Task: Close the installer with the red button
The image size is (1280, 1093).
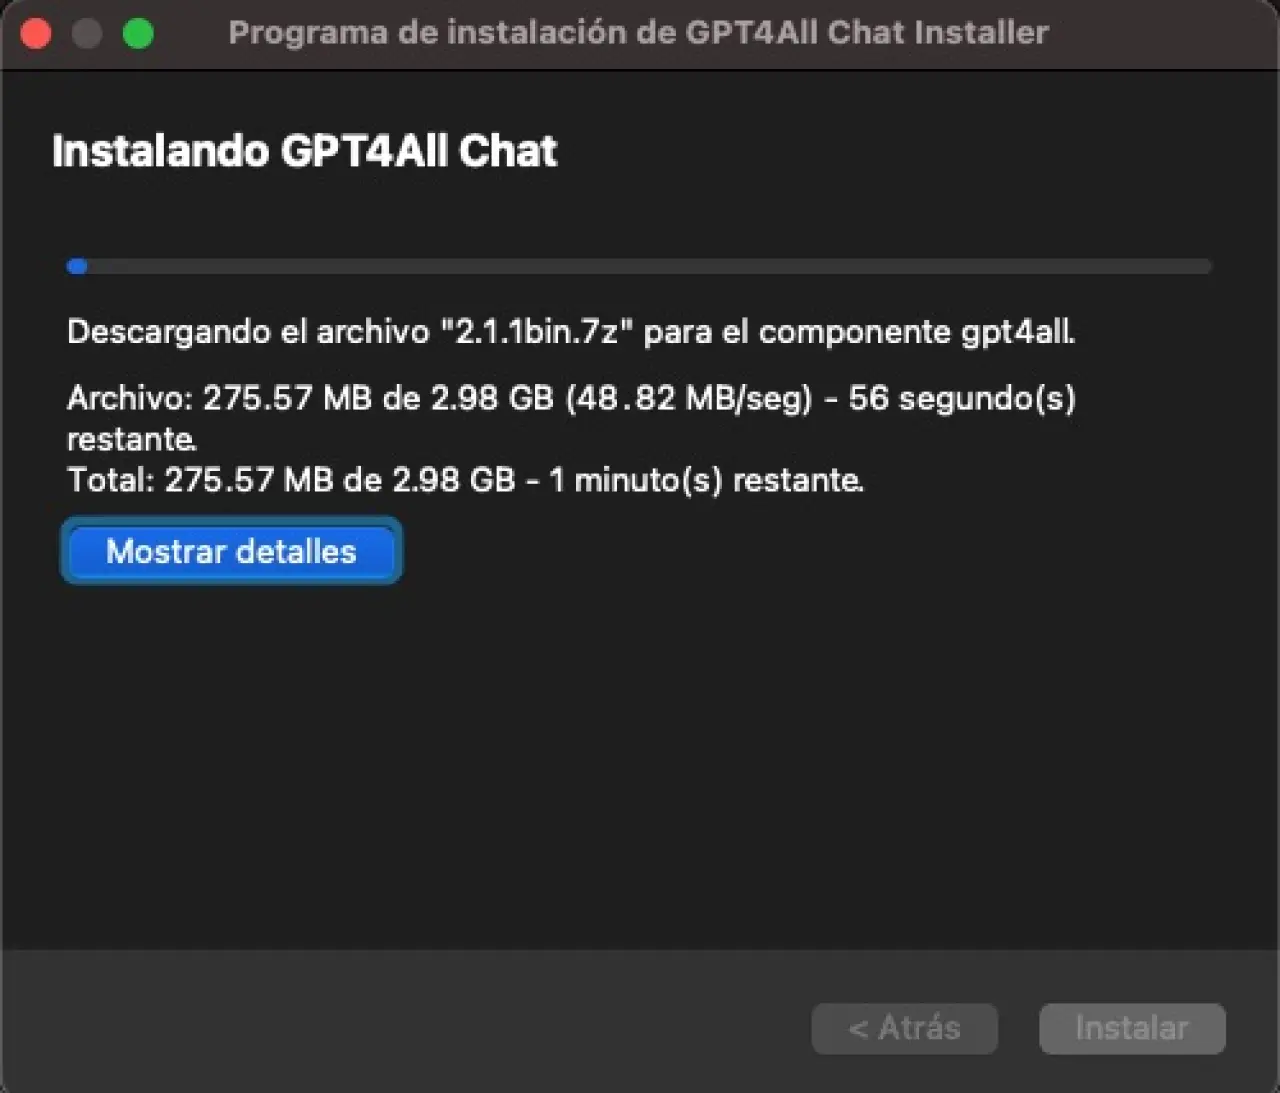Action: pos(36,34)
